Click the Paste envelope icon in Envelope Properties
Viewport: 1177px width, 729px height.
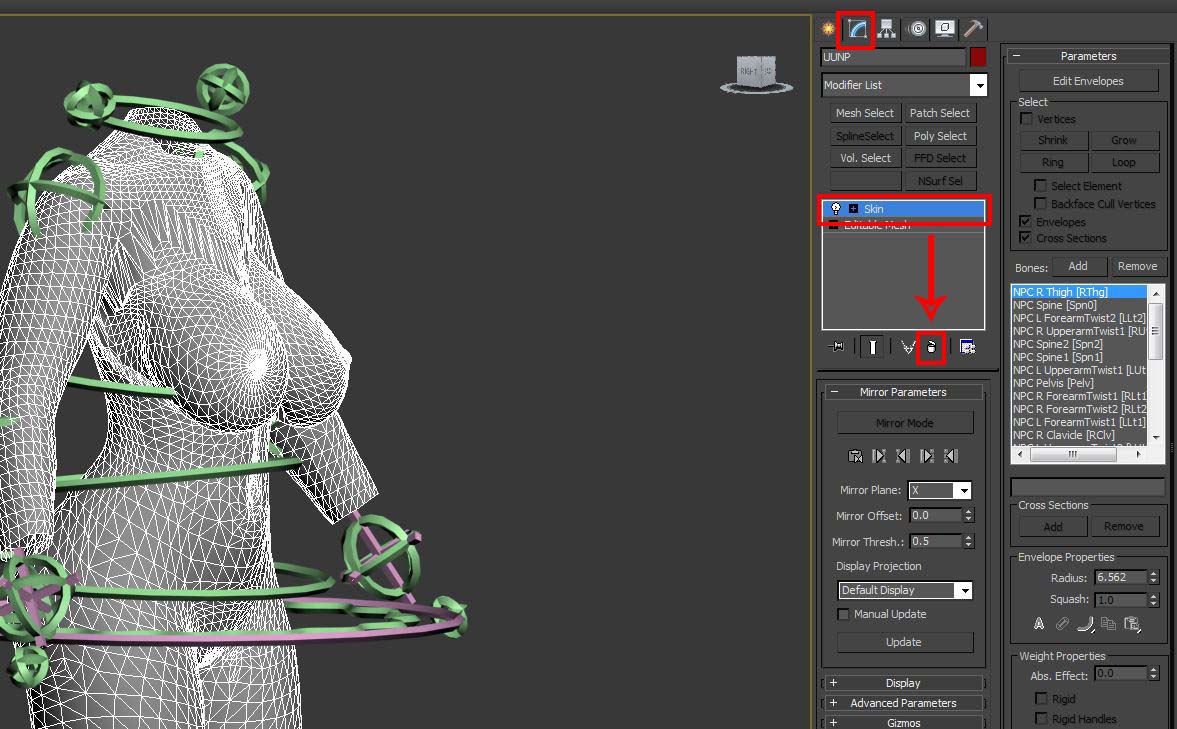pos(1132,623)
